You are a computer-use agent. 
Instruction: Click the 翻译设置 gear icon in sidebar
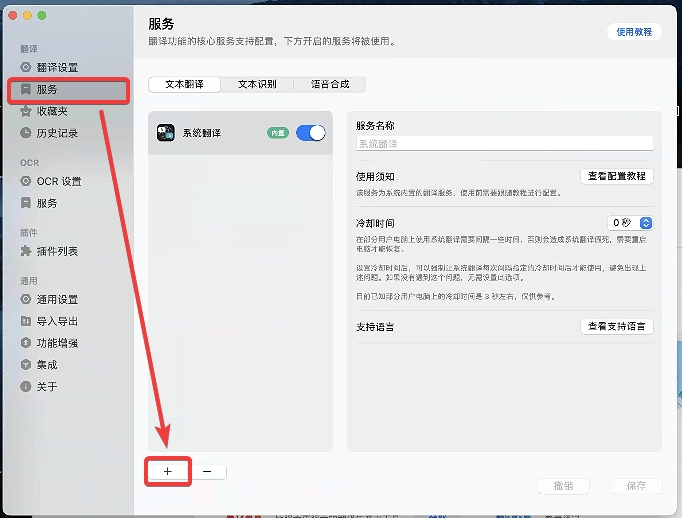pyautogui.click(x=26, y=67)
